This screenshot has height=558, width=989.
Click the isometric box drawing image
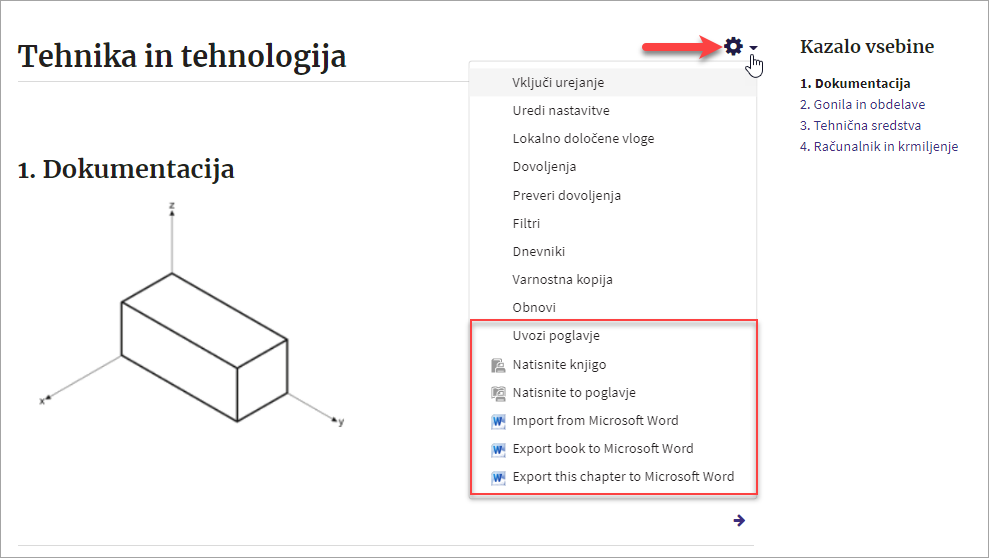click(192, 314)
